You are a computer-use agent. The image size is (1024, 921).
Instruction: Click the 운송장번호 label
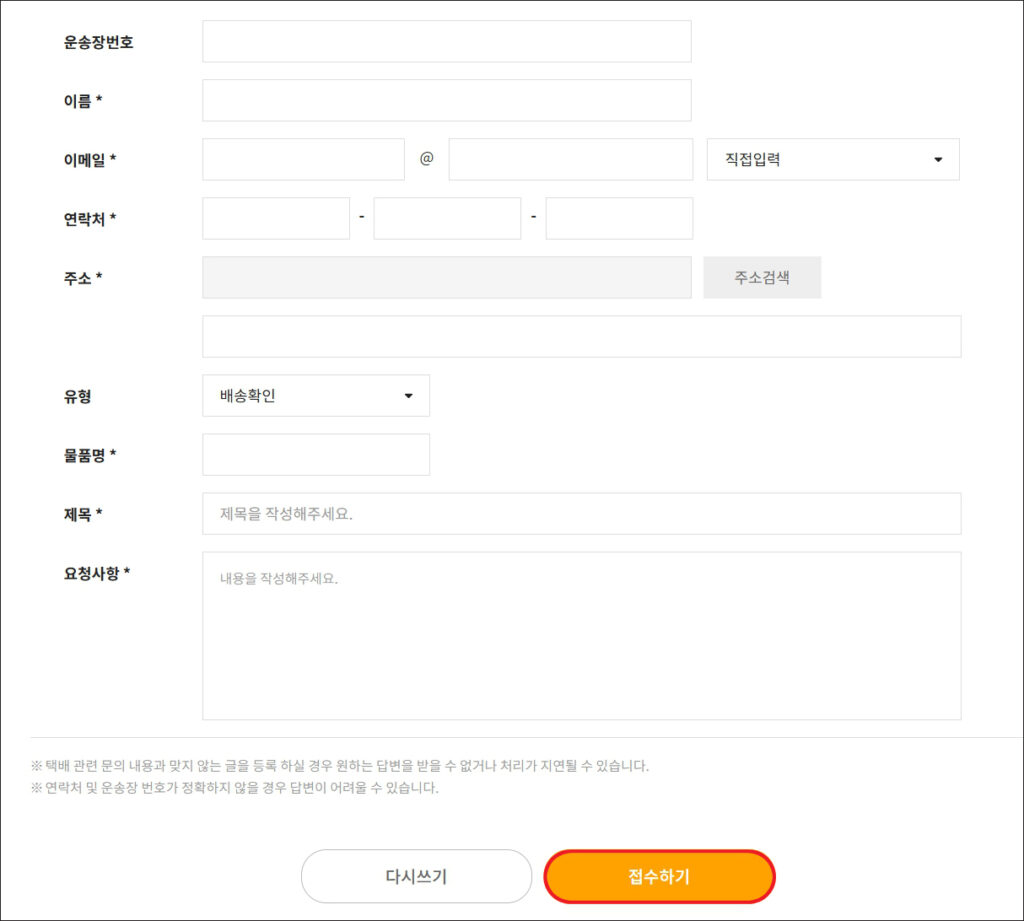pos(99,42)
